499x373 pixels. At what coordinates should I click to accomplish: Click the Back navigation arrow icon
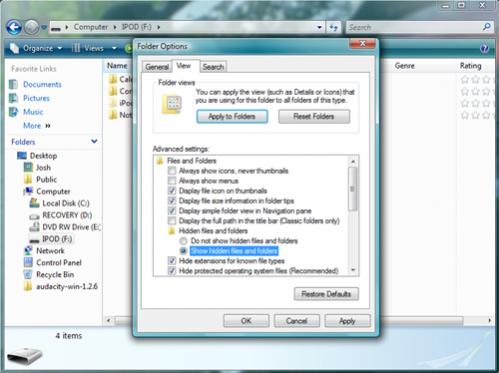coord(14,27)
